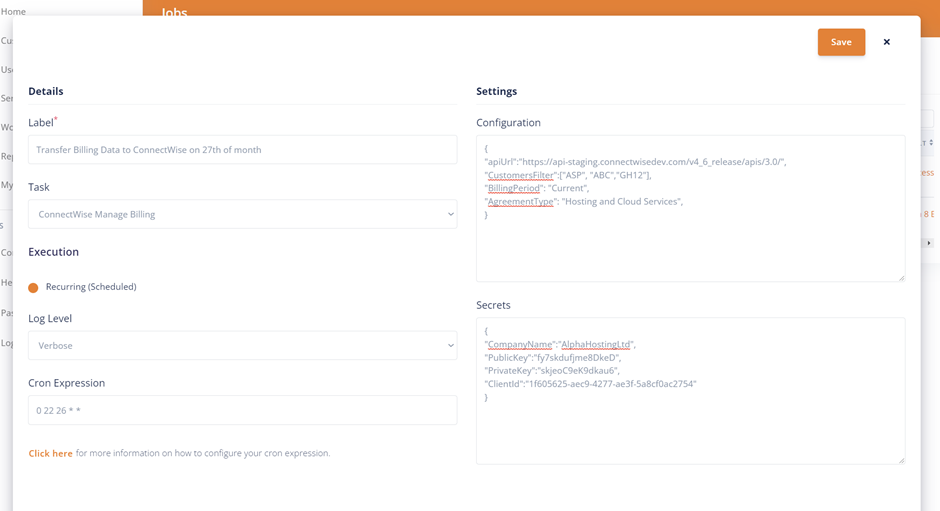This screenshot has height=511, width=940.
Task: Grab the Configuration box resize handle
Action: pos(901,277)
